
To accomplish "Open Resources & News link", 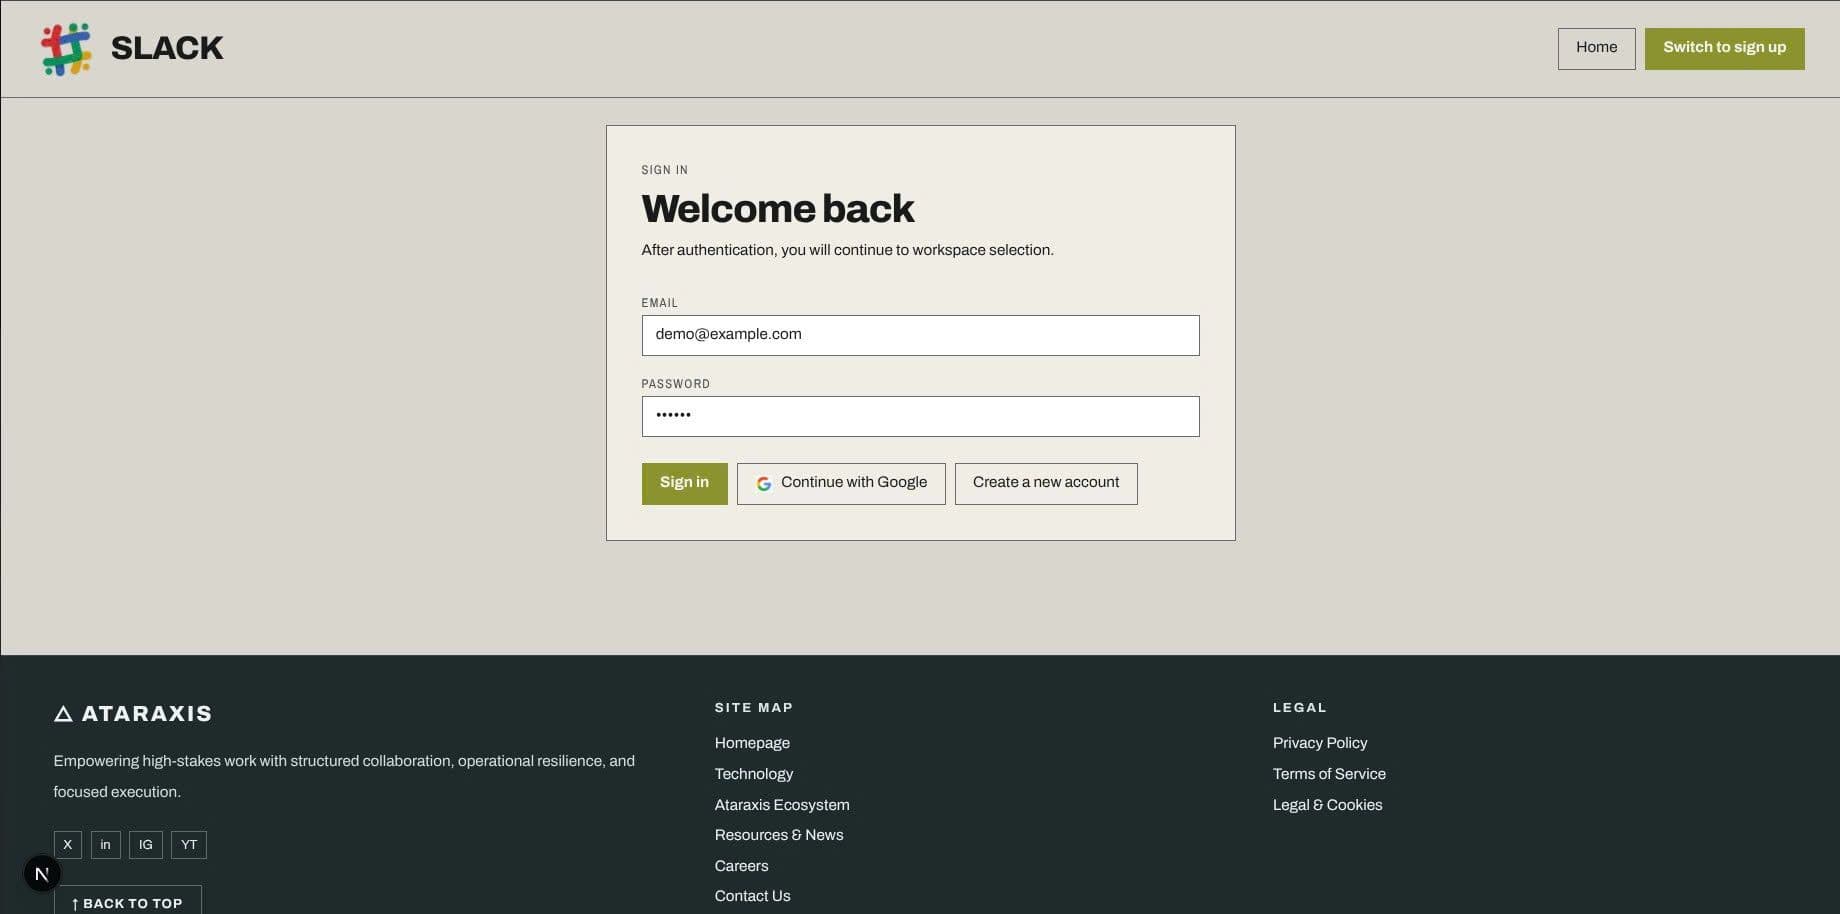I will (x=779, y=835).
